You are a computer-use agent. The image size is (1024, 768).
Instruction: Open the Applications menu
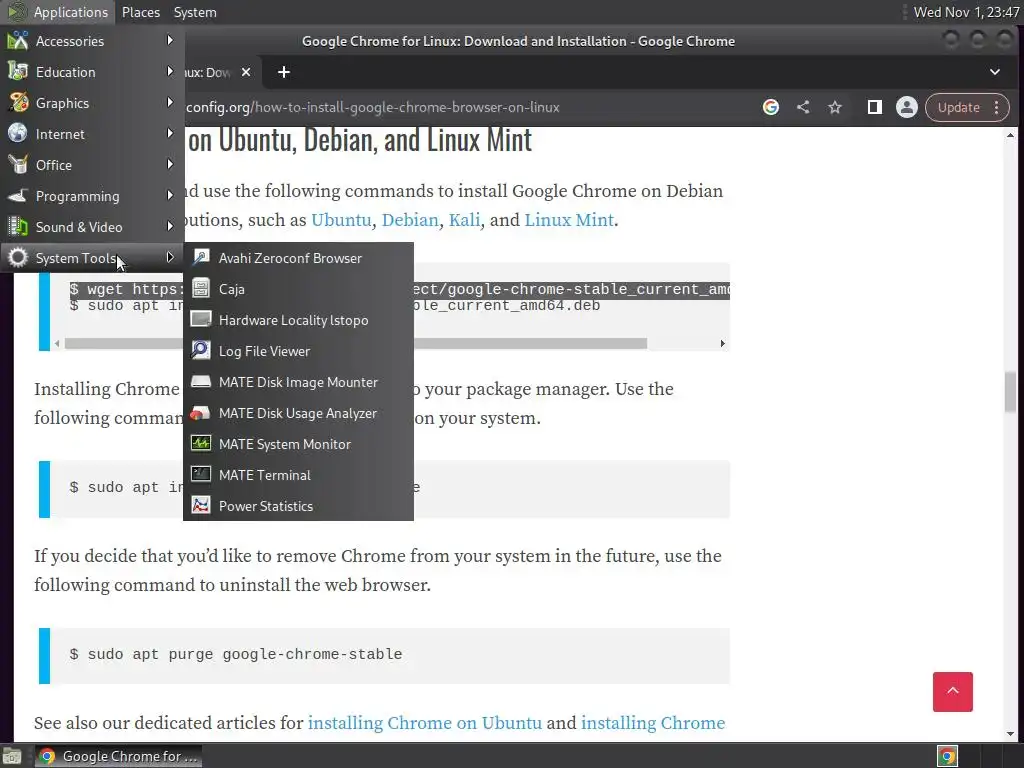tap(57, 12)
